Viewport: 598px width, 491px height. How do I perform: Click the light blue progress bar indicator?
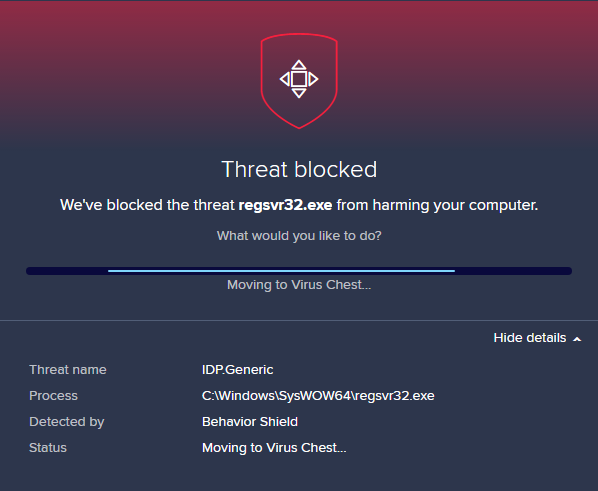click(281, 271)
